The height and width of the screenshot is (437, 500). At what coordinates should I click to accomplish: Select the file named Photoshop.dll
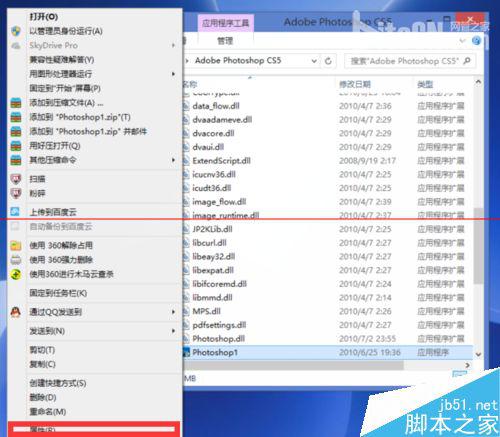pyautogui.click(x=219, y=339)
